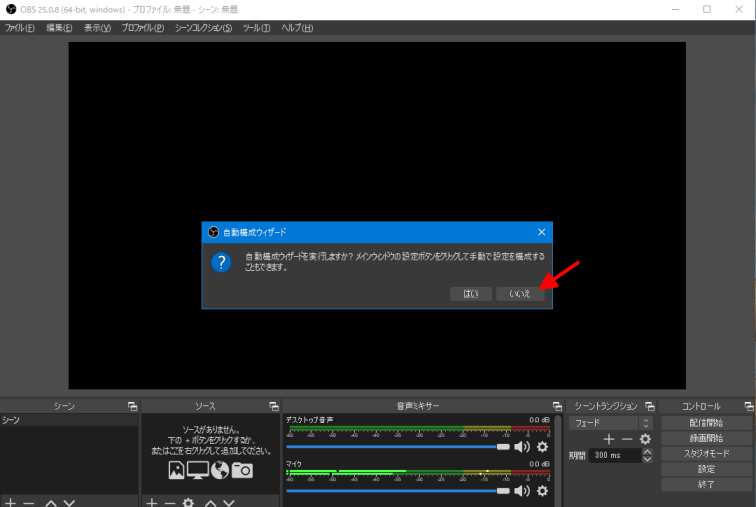The image size is (756, 507).
Task: Mute デスクトップ音声 speaker icon
Action: click(x=522, y=447)
